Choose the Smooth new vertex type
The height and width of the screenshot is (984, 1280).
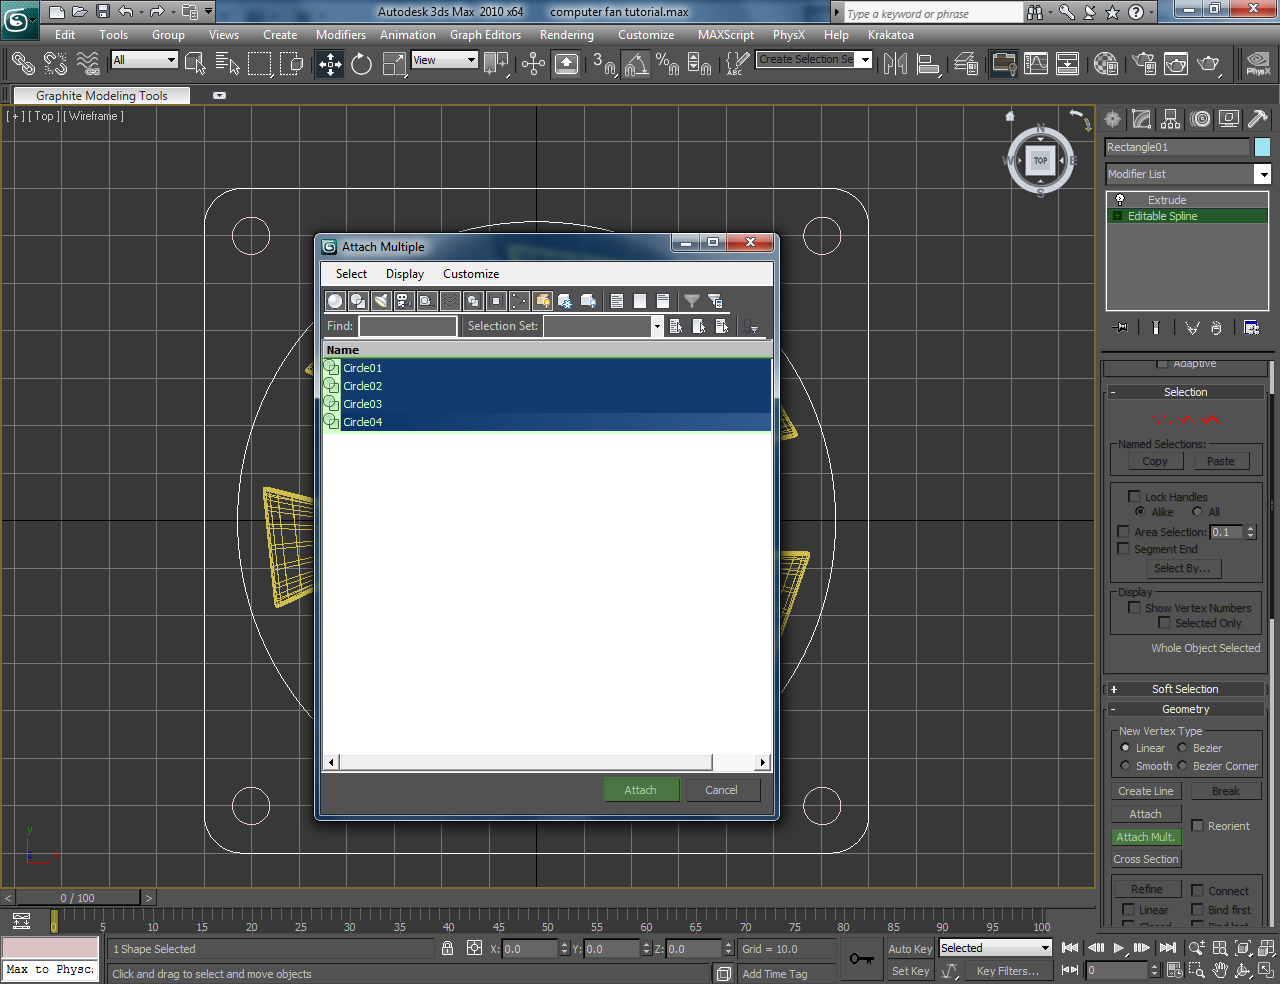(1125, 766)
